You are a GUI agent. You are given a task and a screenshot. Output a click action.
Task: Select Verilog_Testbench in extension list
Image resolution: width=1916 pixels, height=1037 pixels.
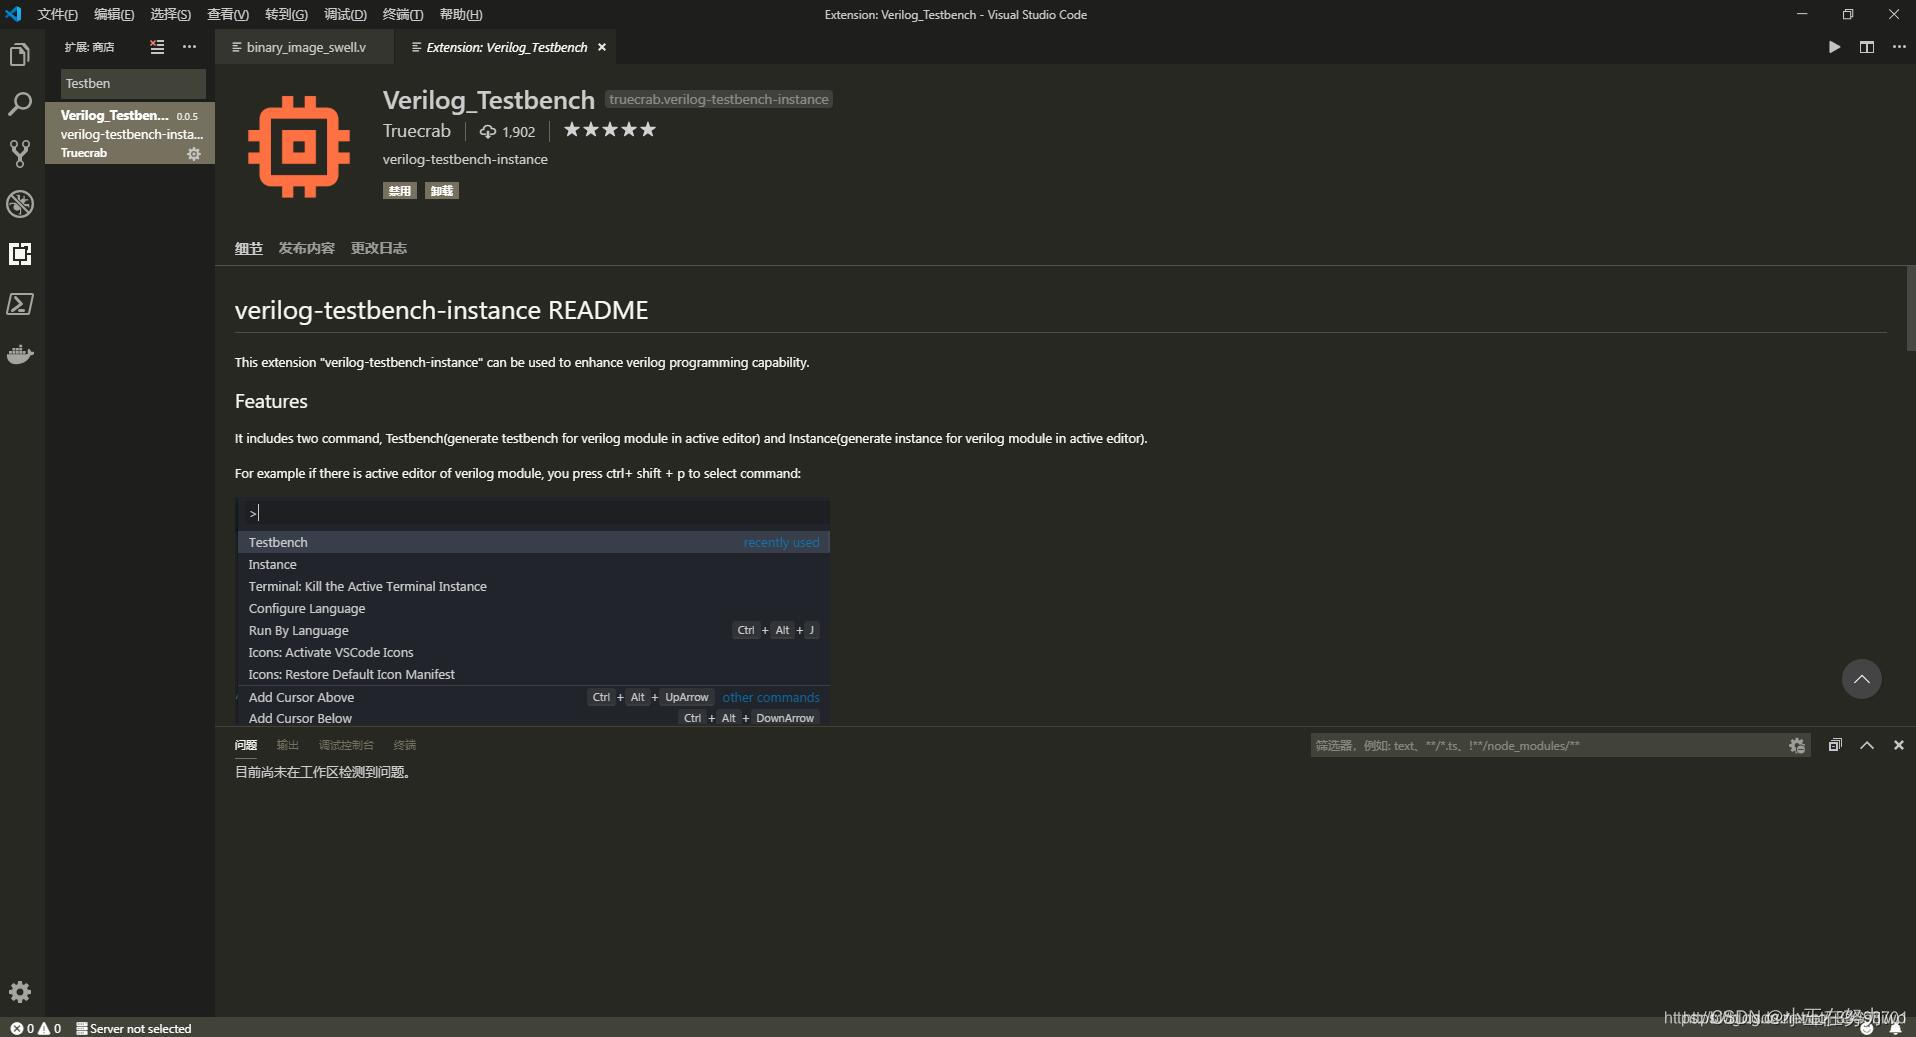click(130, 133)
